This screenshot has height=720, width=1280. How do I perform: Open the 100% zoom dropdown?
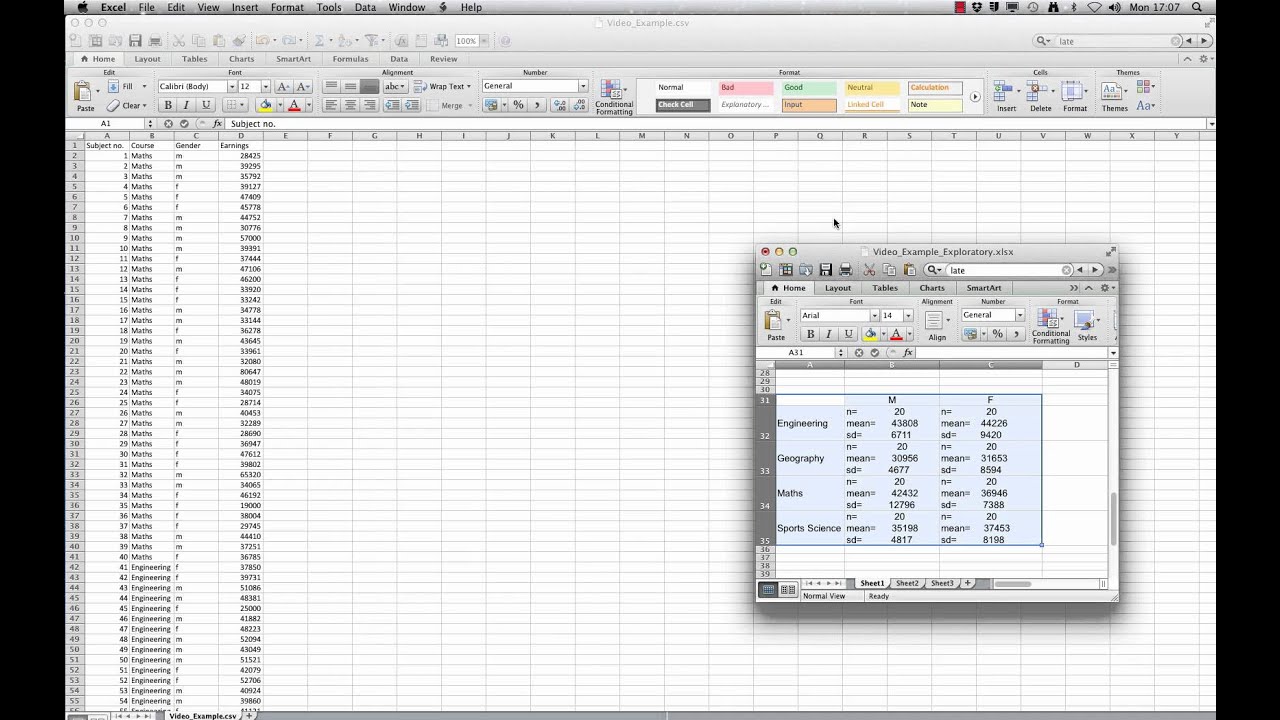[484, 41]
